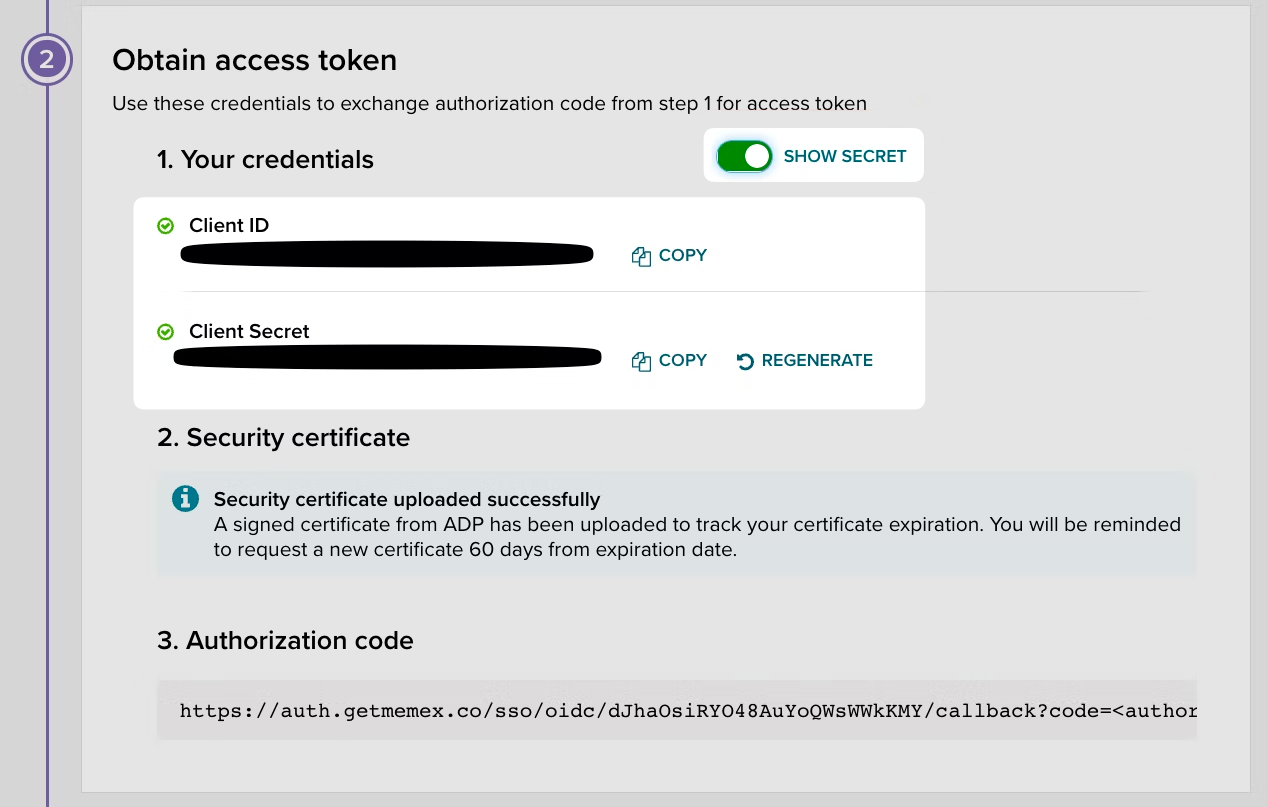
Task: Click the green checkmark next to Client ID
Action: point(165,226)
